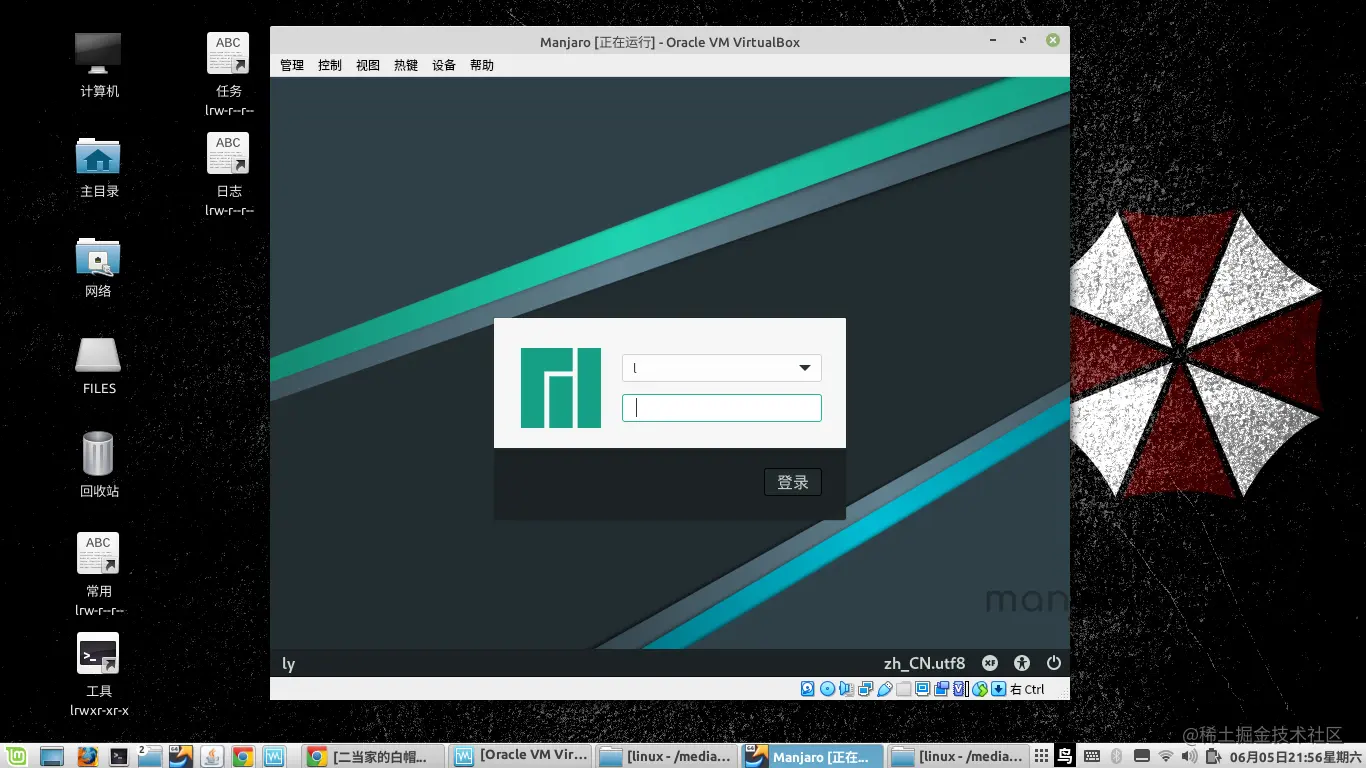Open the XF session chooser icon
This screenshot has height=768, width=1366.
tap(989, 663)
